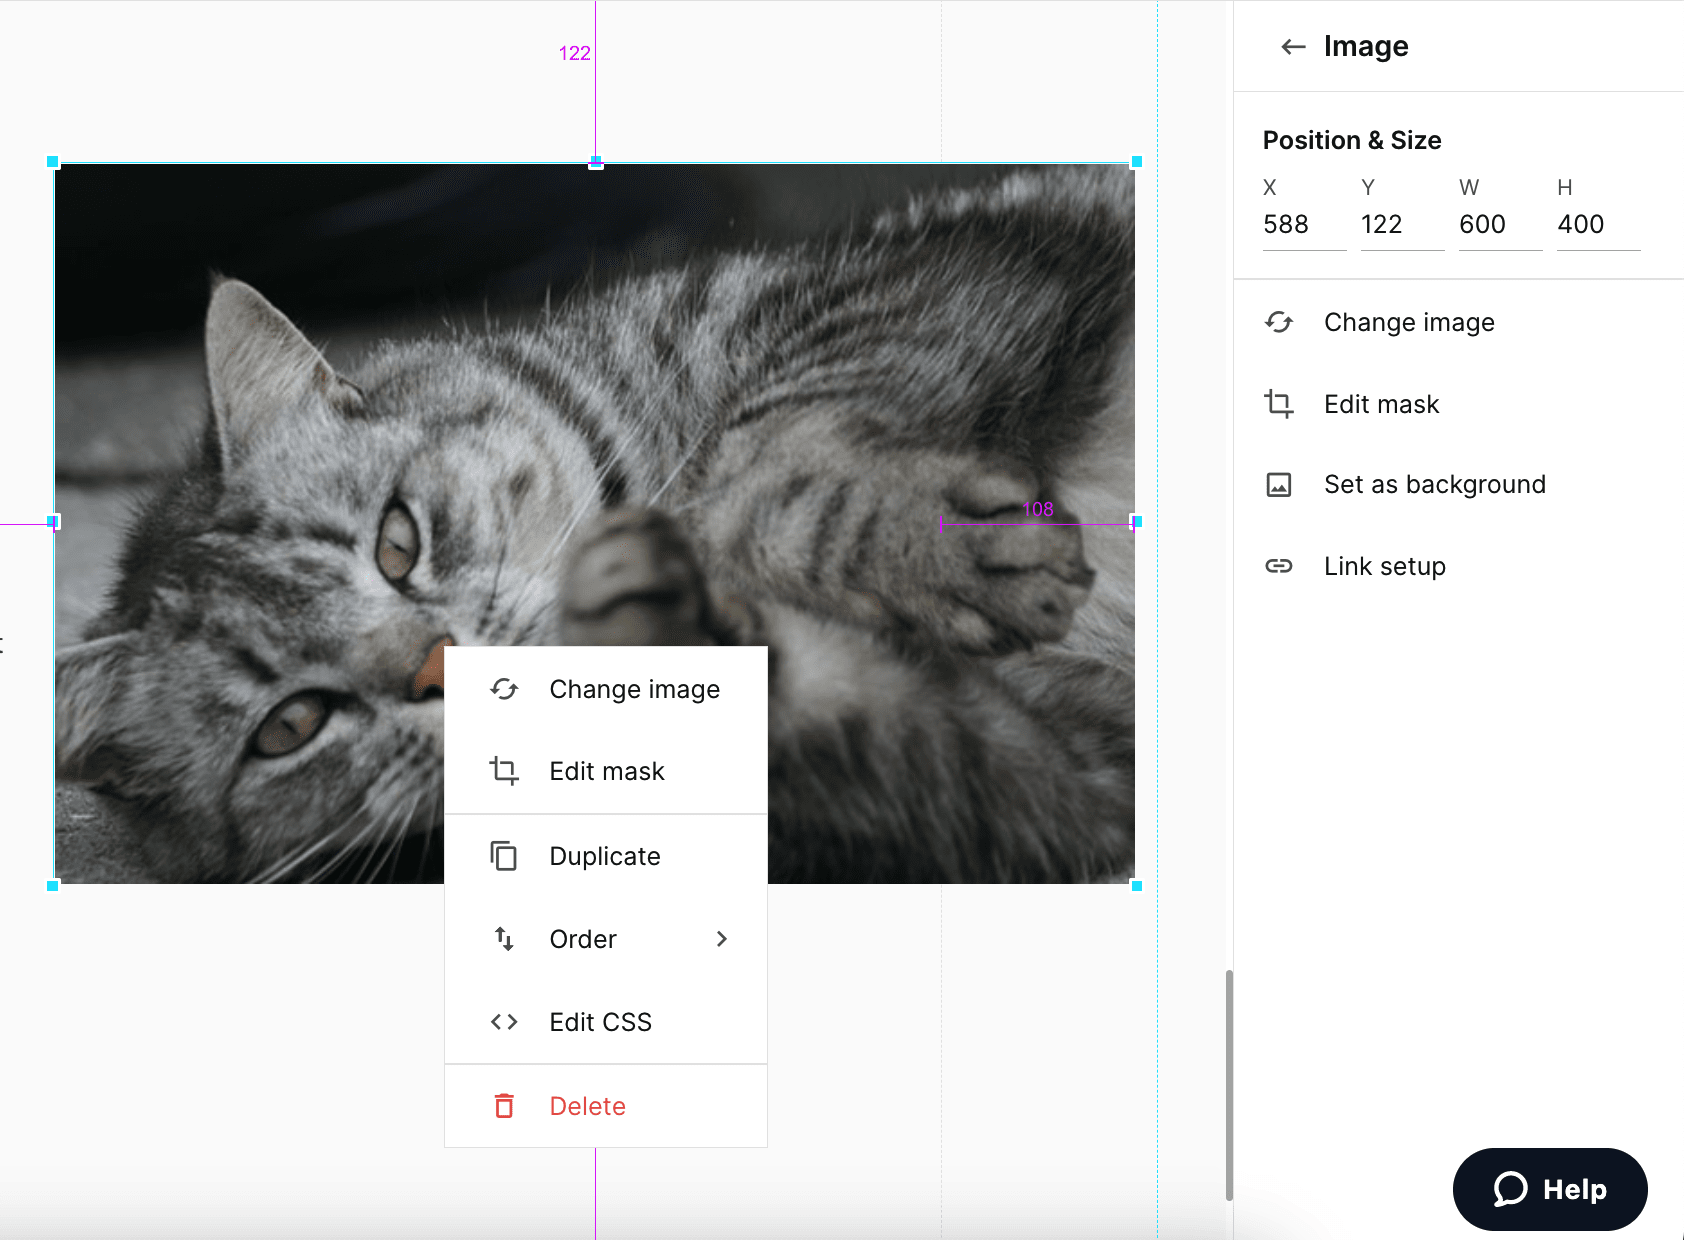Open the Help chat button
Image resolution: width=1684 pixels, height=1240 pixels.
[x=1550, y=1189]
